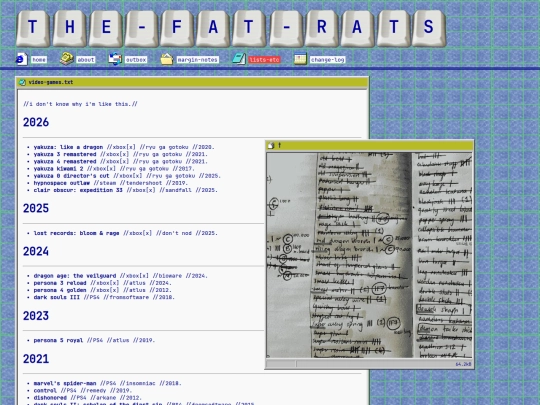Open the margin-notes link

198,60
